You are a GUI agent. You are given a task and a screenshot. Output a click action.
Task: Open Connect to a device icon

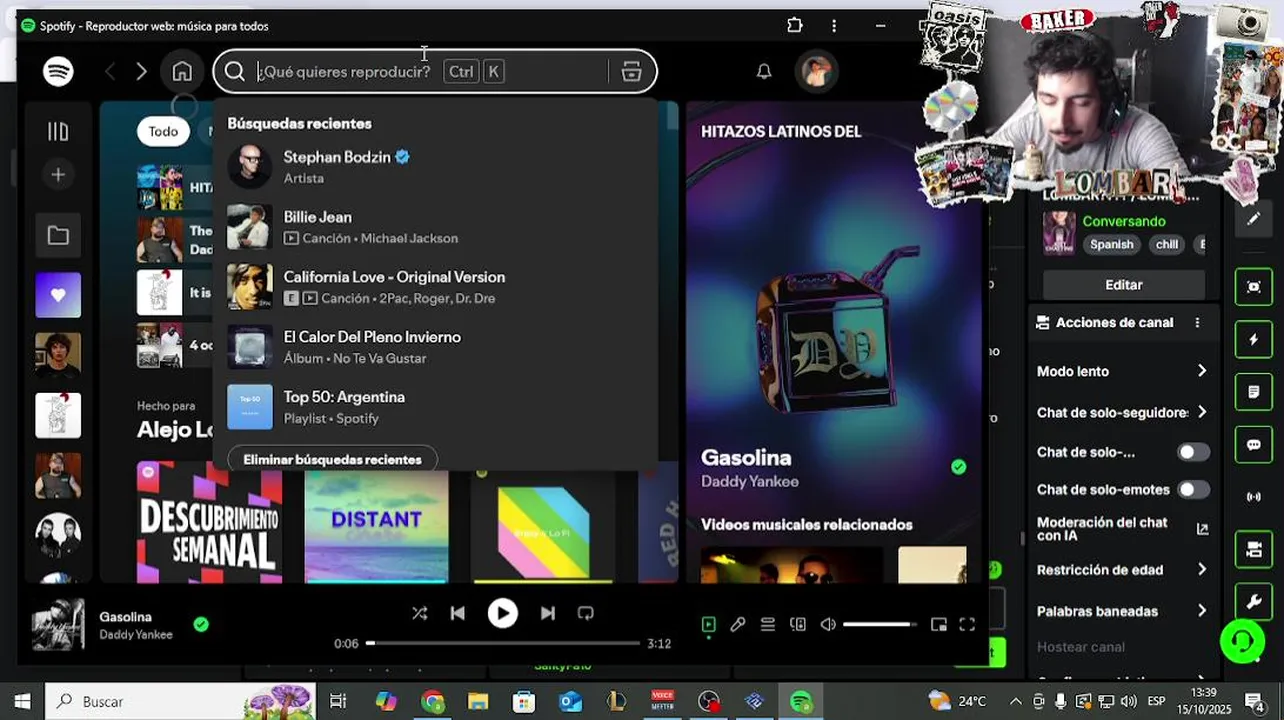797,624
